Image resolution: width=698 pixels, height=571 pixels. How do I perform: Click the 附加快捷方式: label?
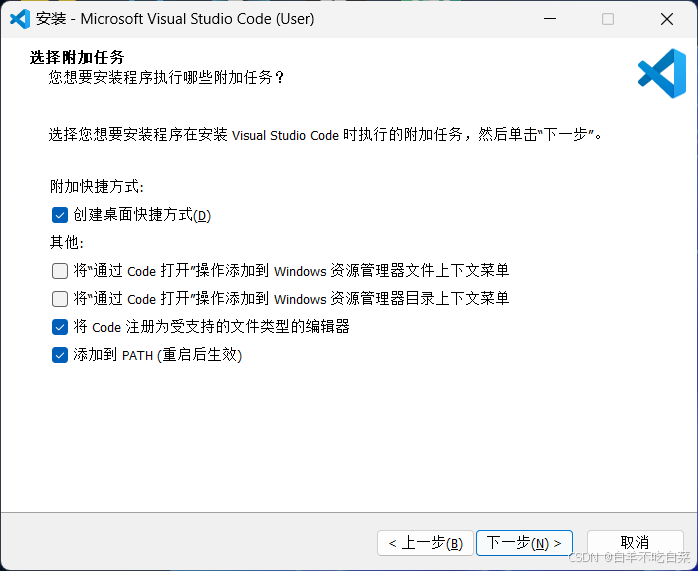pos(97,186)
